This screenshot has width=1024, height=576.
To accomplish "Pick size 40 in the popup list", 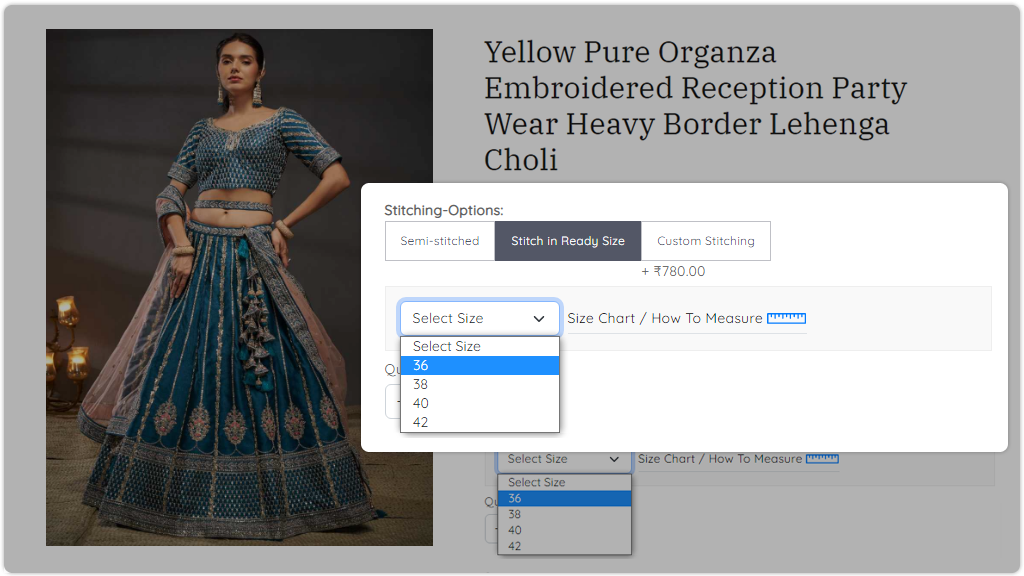I will tap(479, 403).
